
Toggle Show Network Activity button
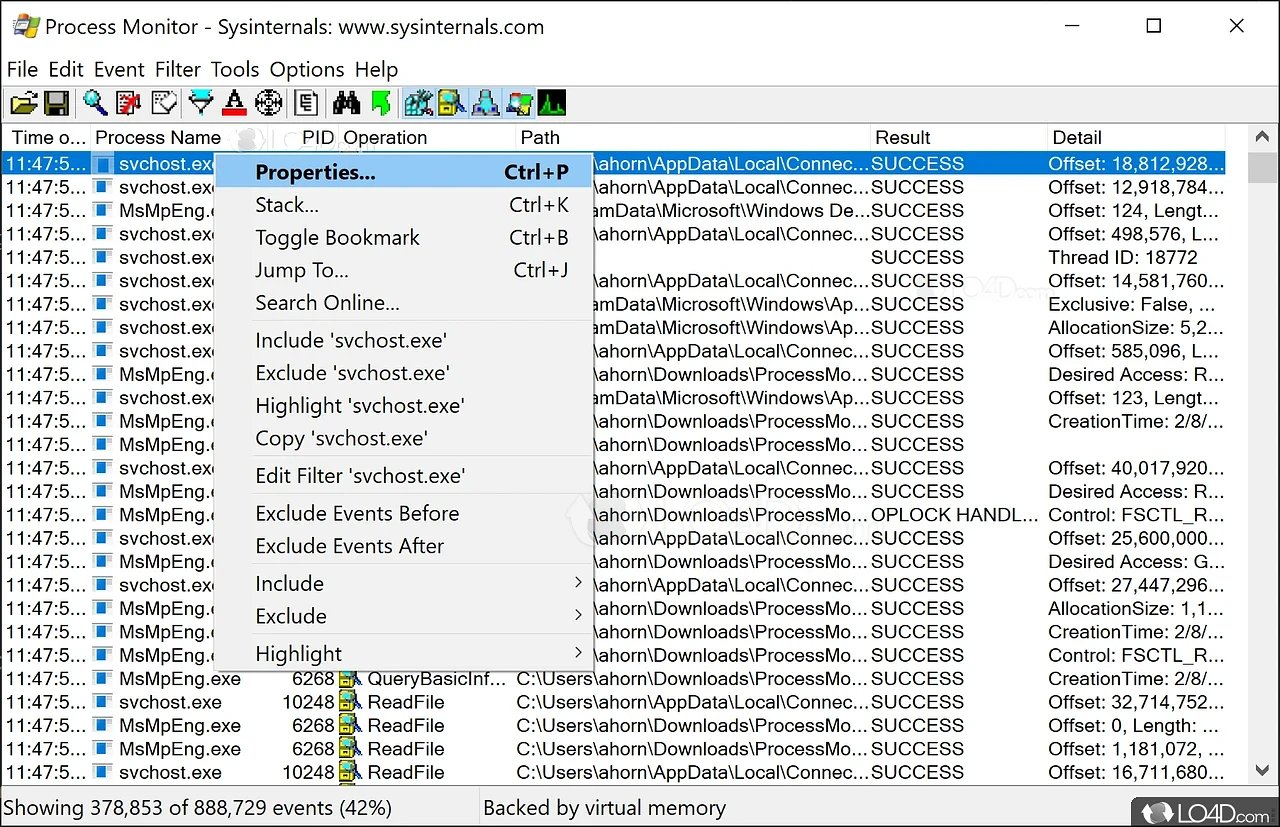(485, 102)
